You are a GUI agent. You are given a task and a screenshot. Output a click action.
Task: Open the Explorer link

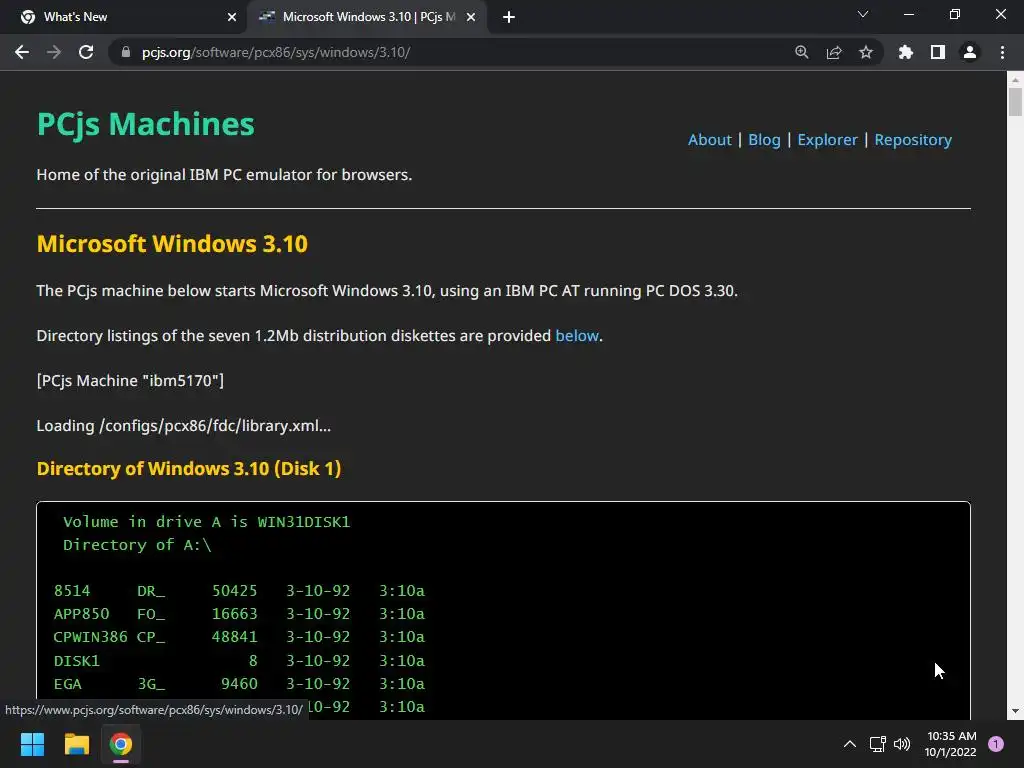pos(827,140)
